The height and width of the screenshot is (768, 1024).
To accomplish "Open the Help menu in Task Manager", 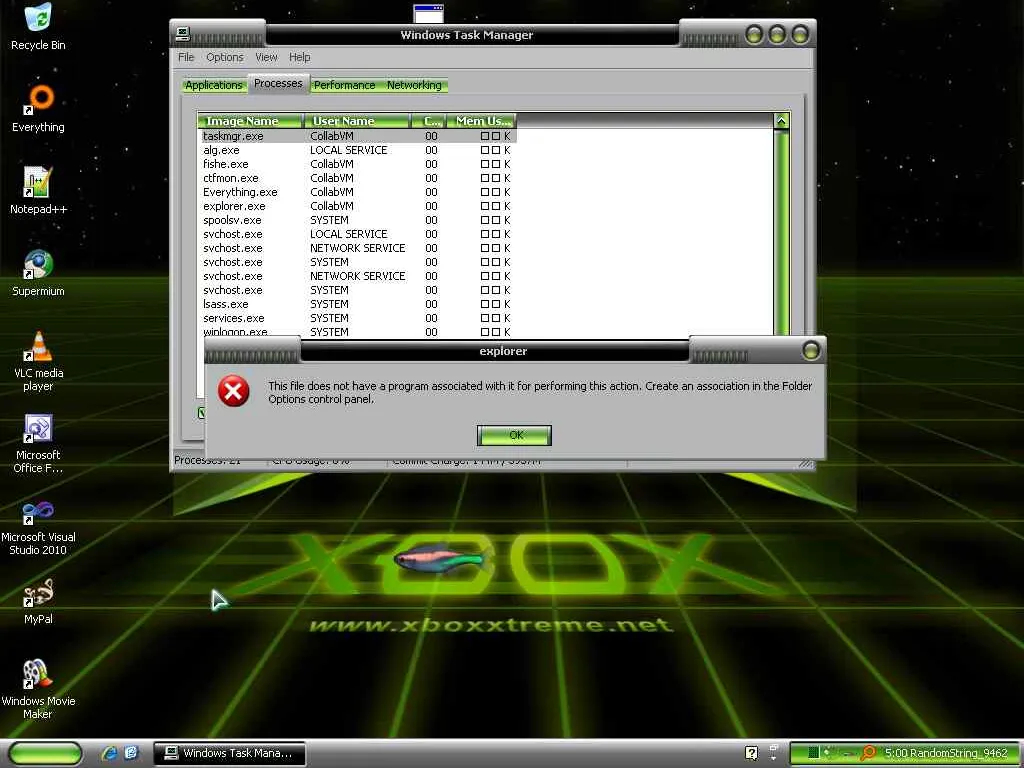I will (x=300, y=57).
